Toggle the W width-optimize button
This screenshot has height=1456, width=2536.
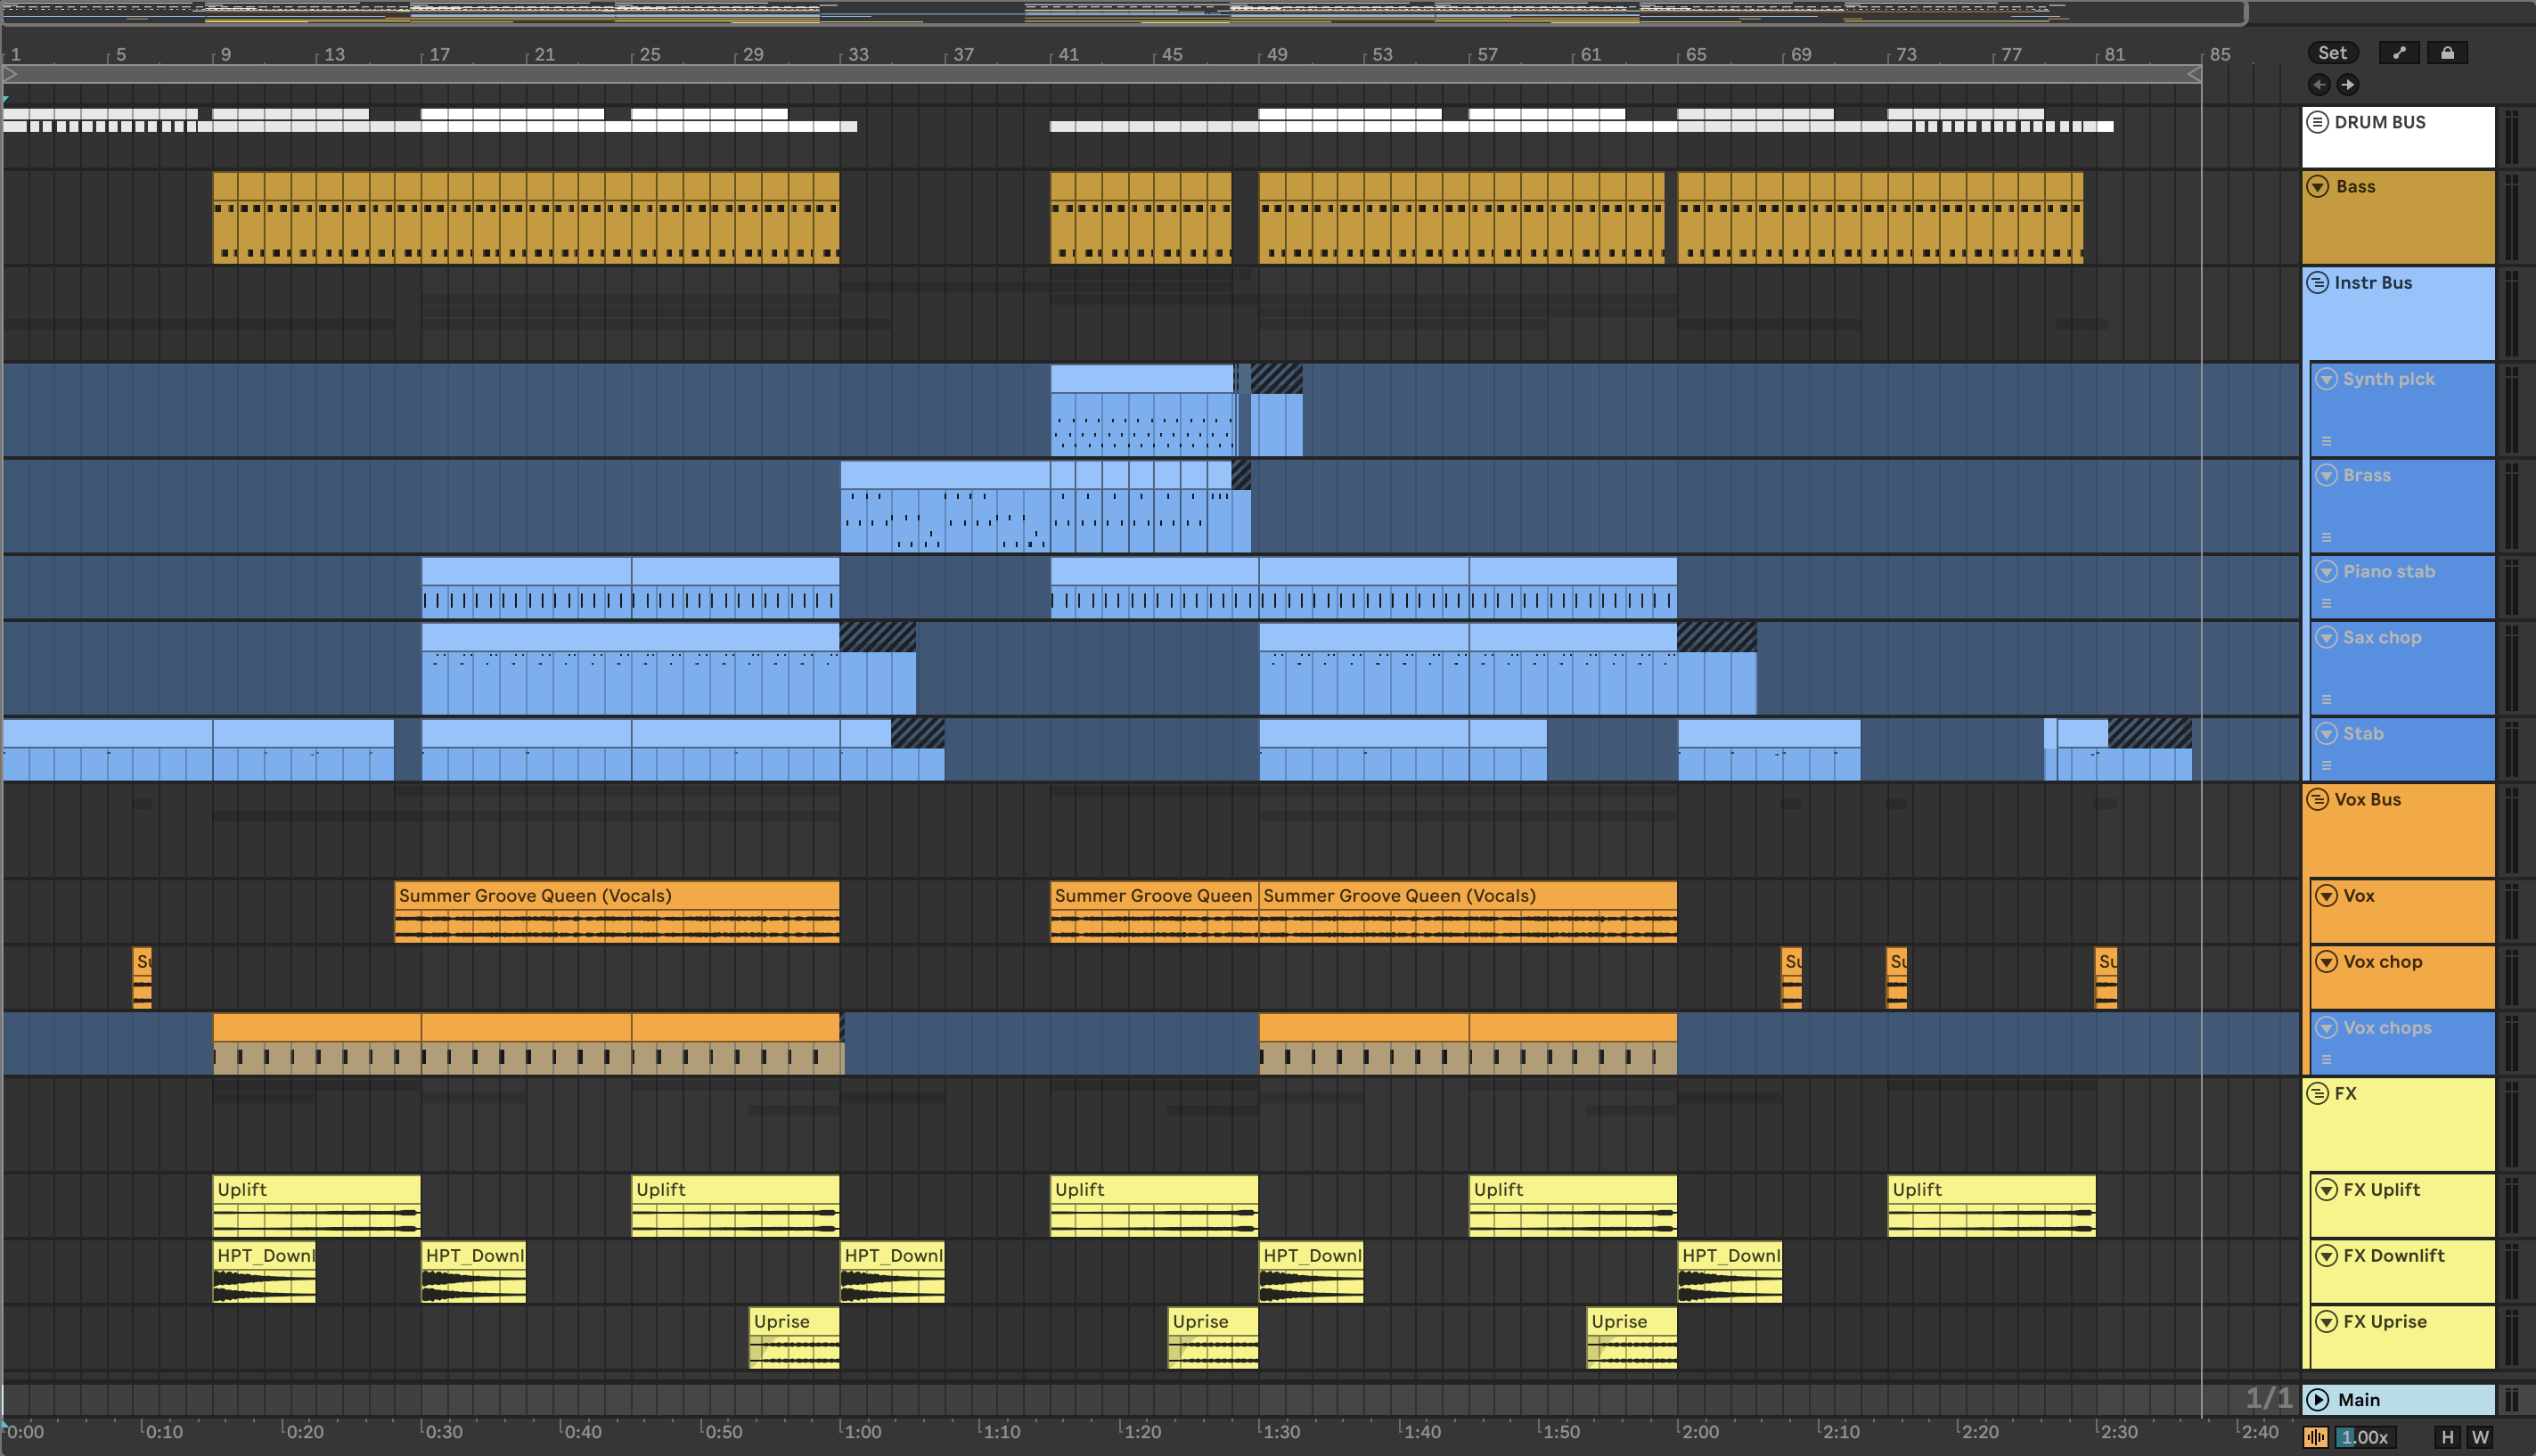click(2481, 1437)
